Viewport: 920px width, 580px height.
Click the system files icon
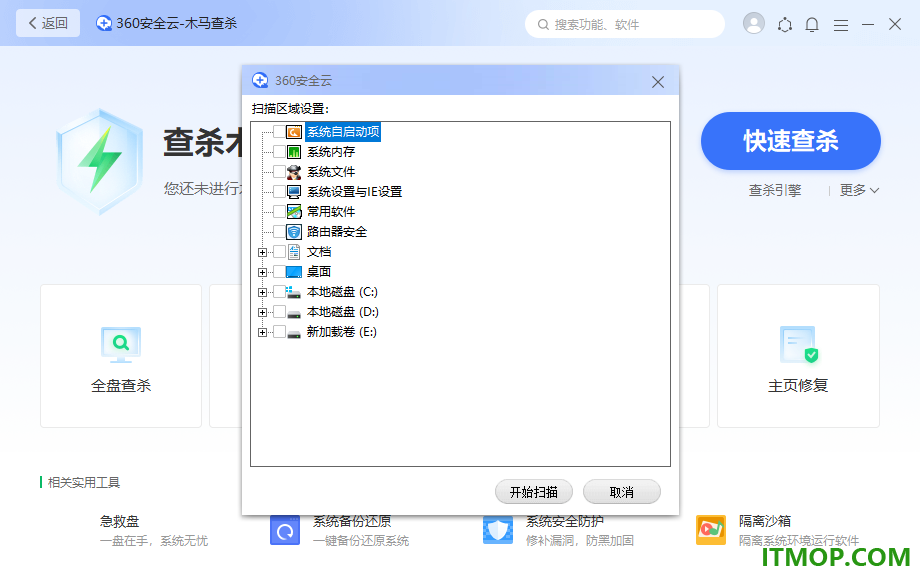(294, 172)
